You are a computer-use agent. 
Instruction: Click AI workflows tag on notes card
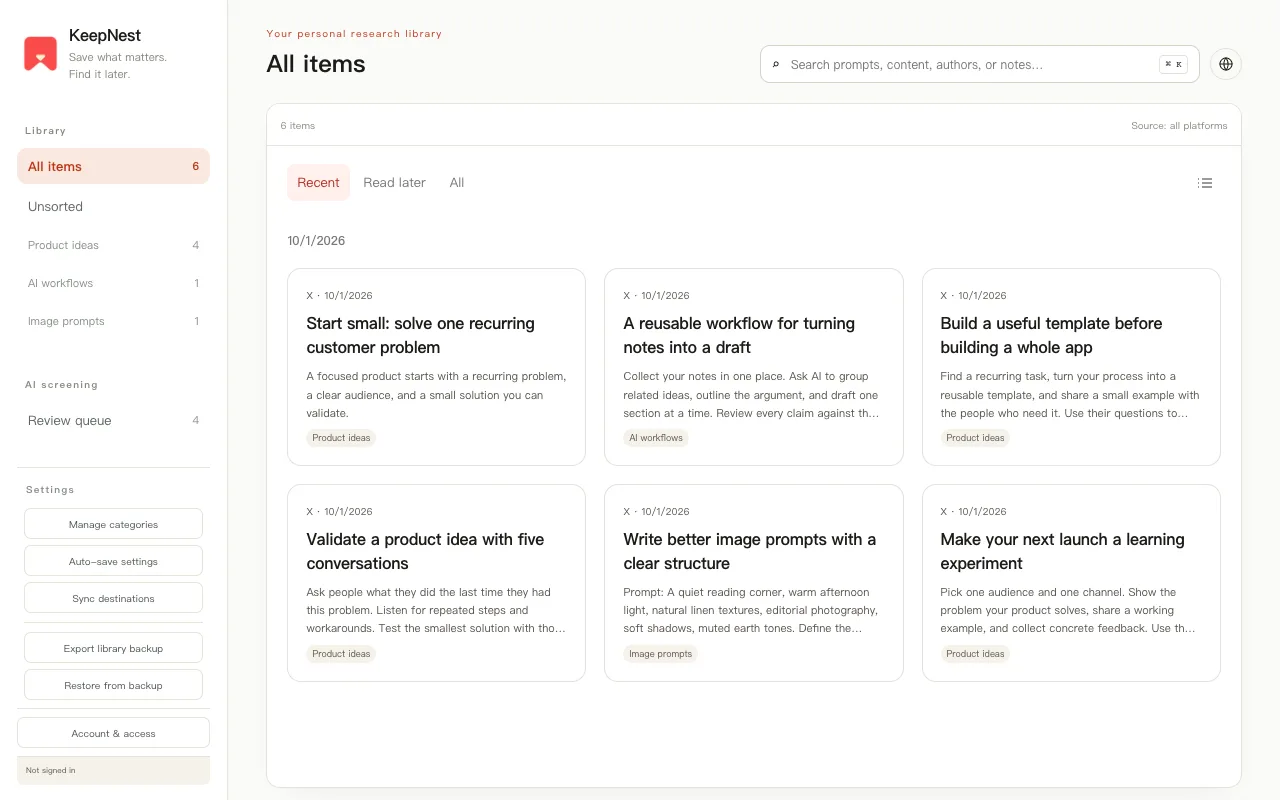click(x=656, y=438)
